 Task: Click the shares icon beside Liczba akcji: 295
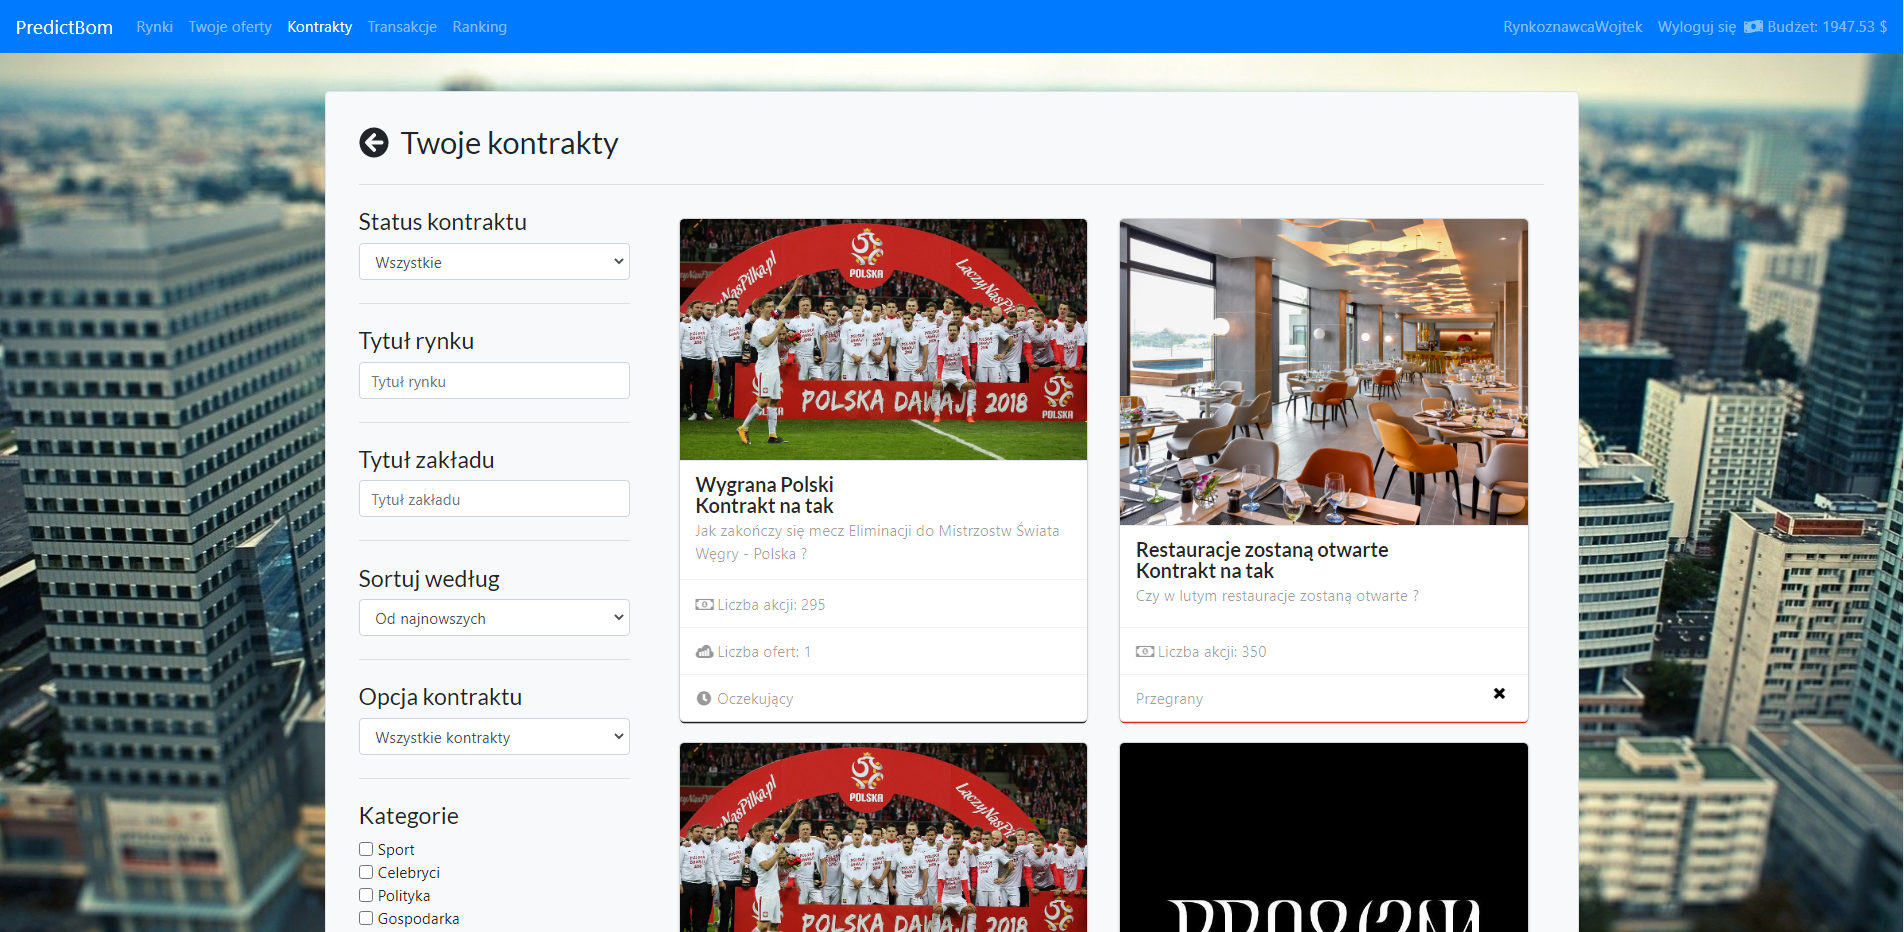[x=704, y=605]
